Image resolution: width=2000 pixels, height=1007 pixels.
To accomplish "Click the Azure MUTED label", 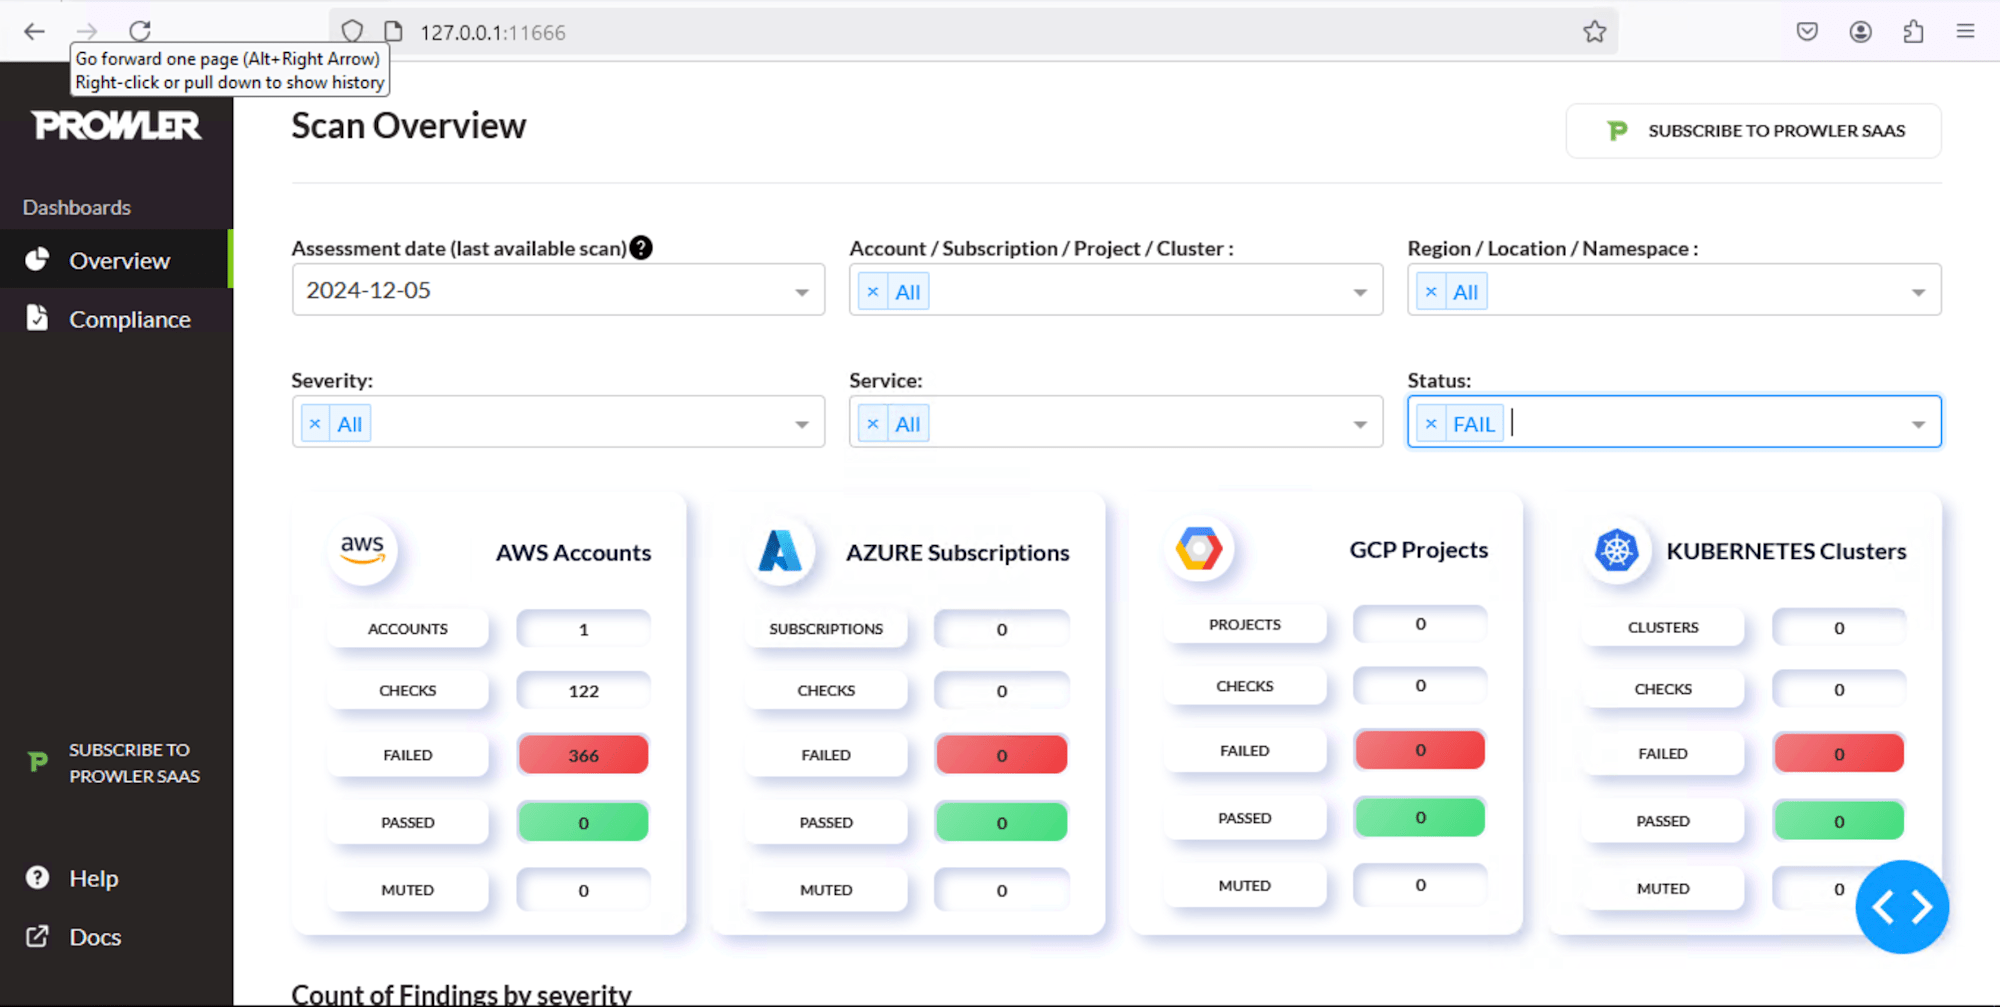I will (826, 890).
